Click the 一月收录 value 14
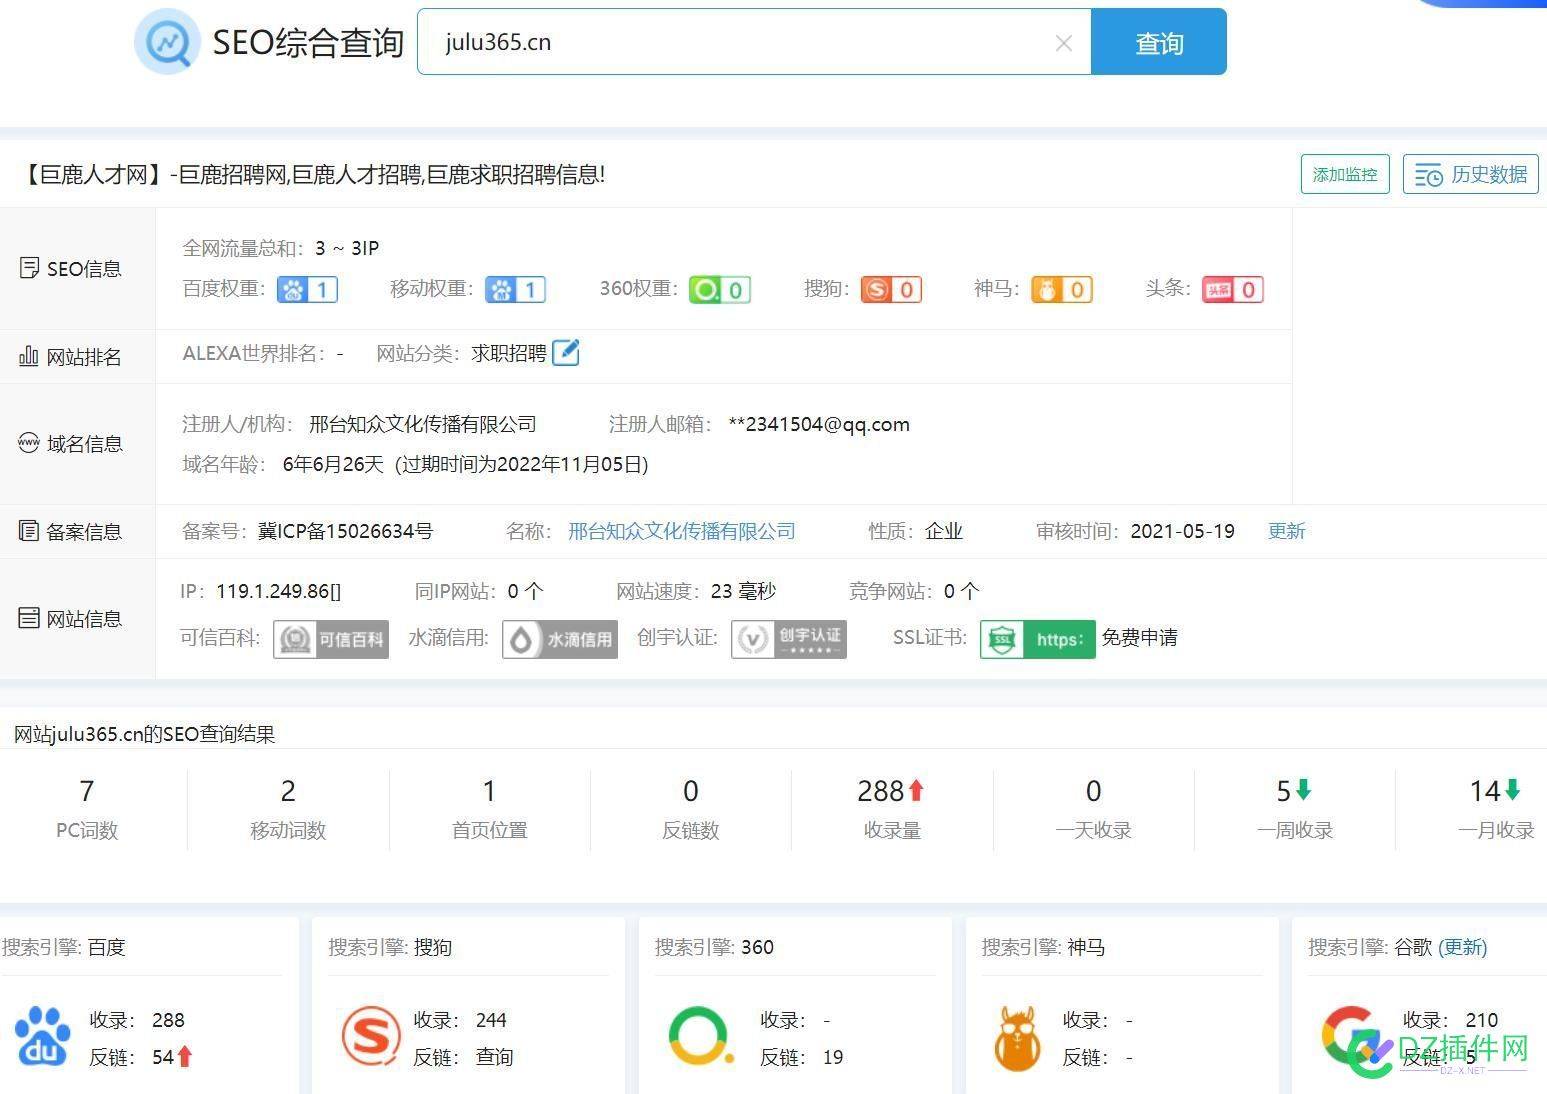 (1485, 791)
